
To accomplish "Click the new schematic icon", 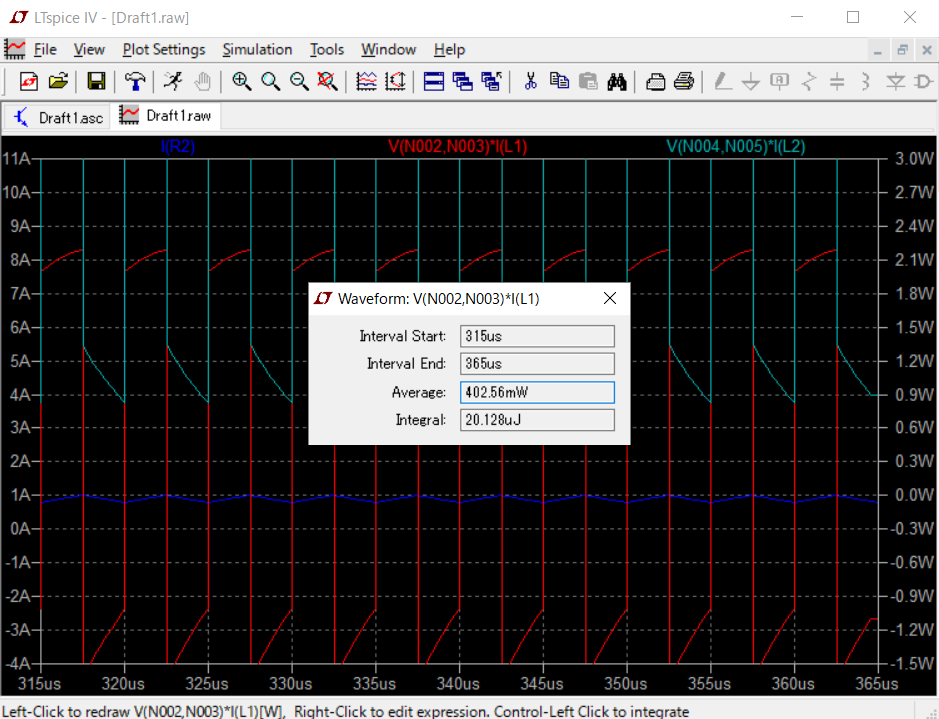I will (x=28, y=81).
